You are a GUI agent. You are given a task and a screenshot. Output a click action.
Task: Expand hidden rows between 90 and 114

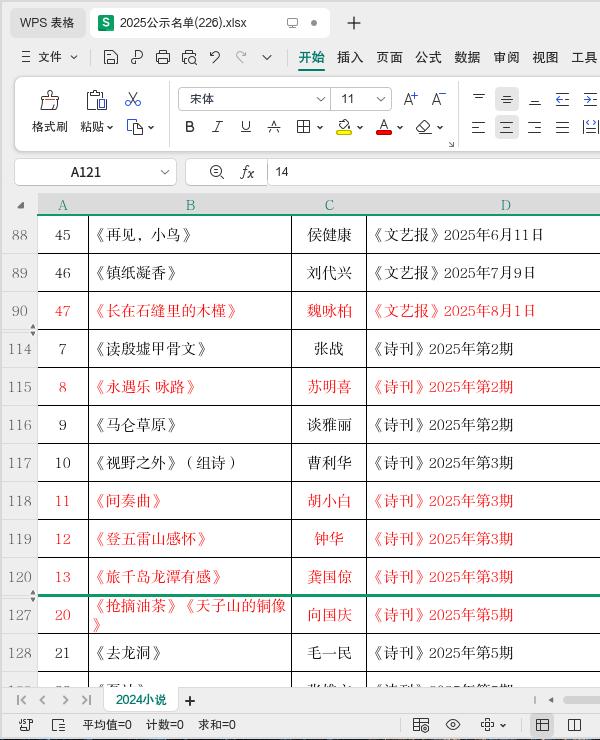33,329
